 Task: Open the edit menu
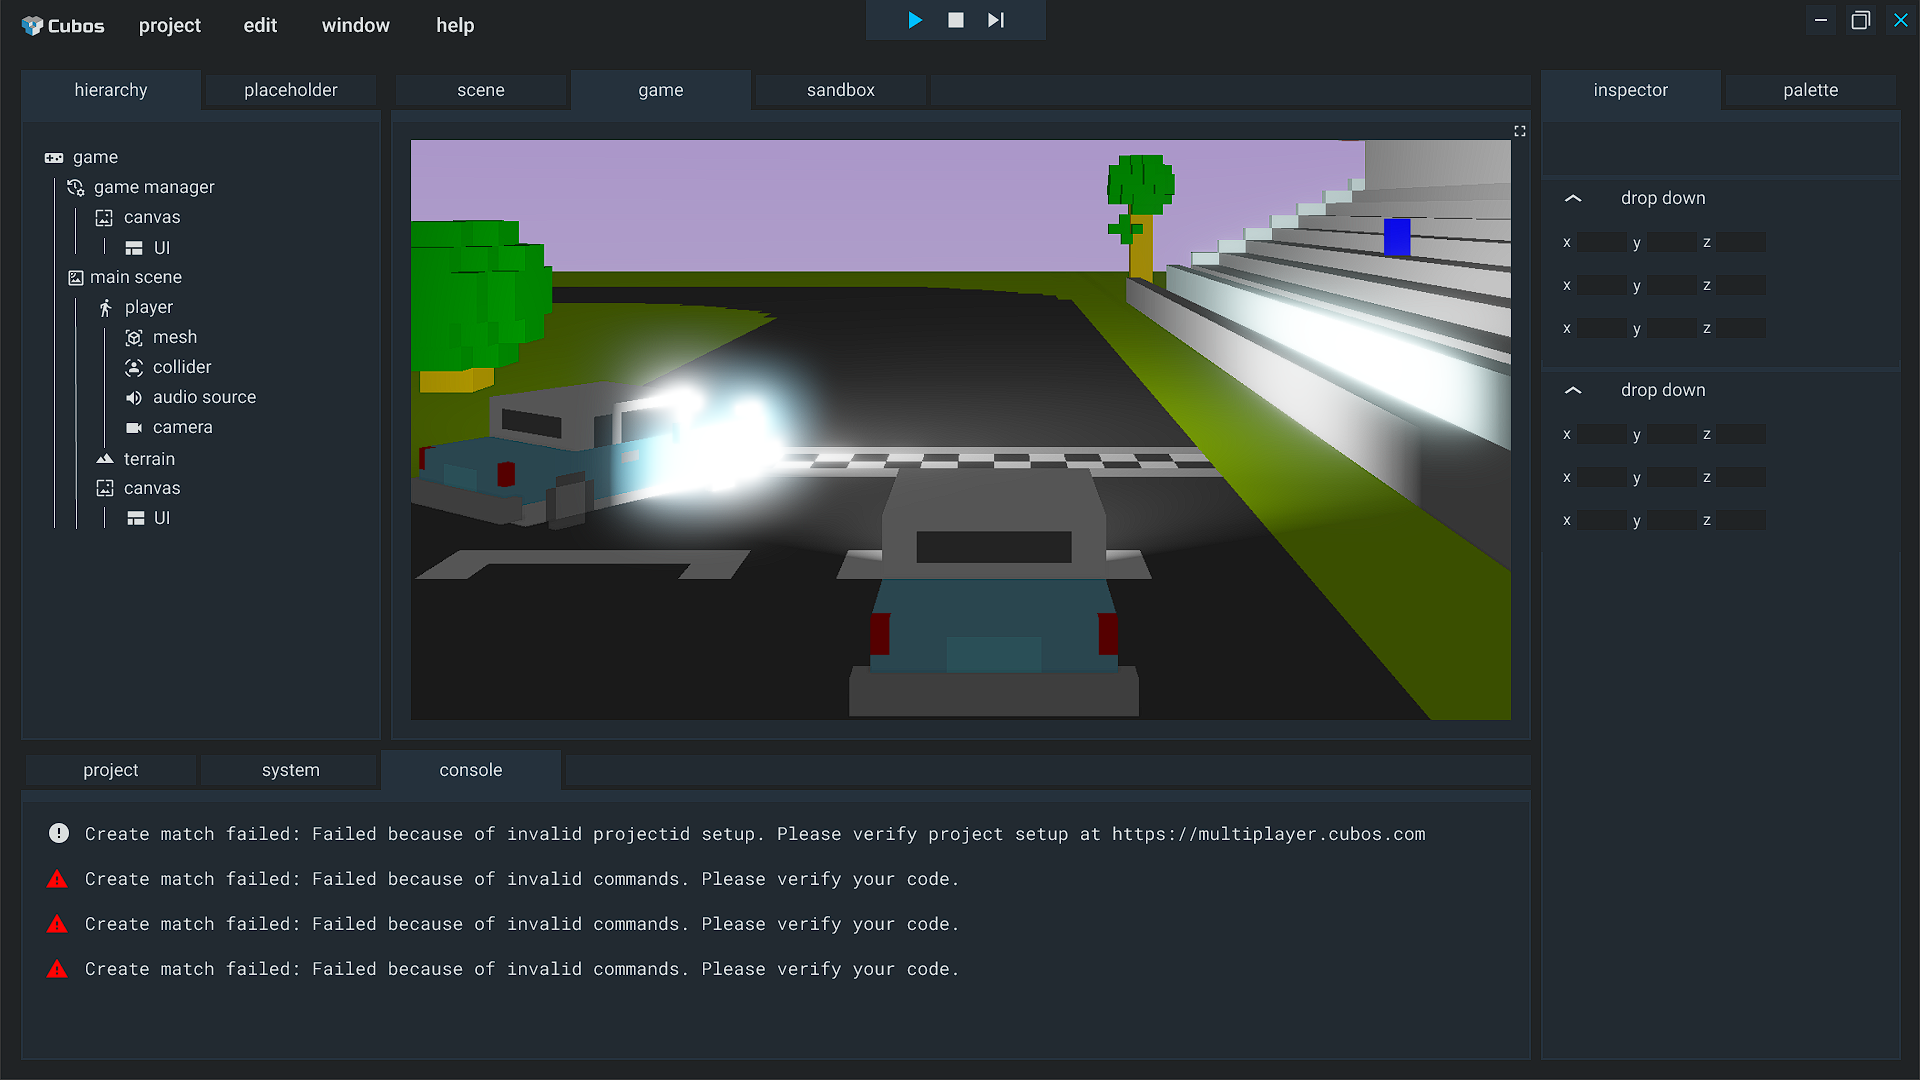[260, 25]
